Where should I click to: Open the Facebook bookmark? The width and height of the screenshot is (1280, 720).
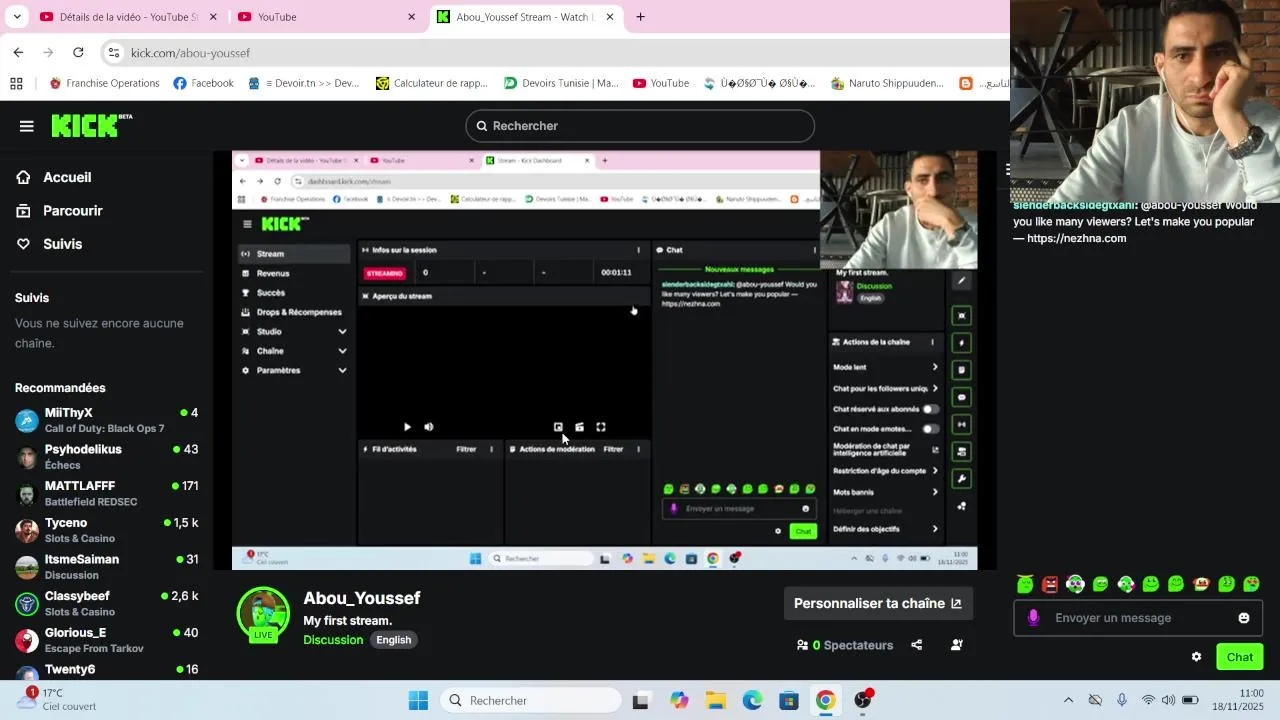(203, 83)
